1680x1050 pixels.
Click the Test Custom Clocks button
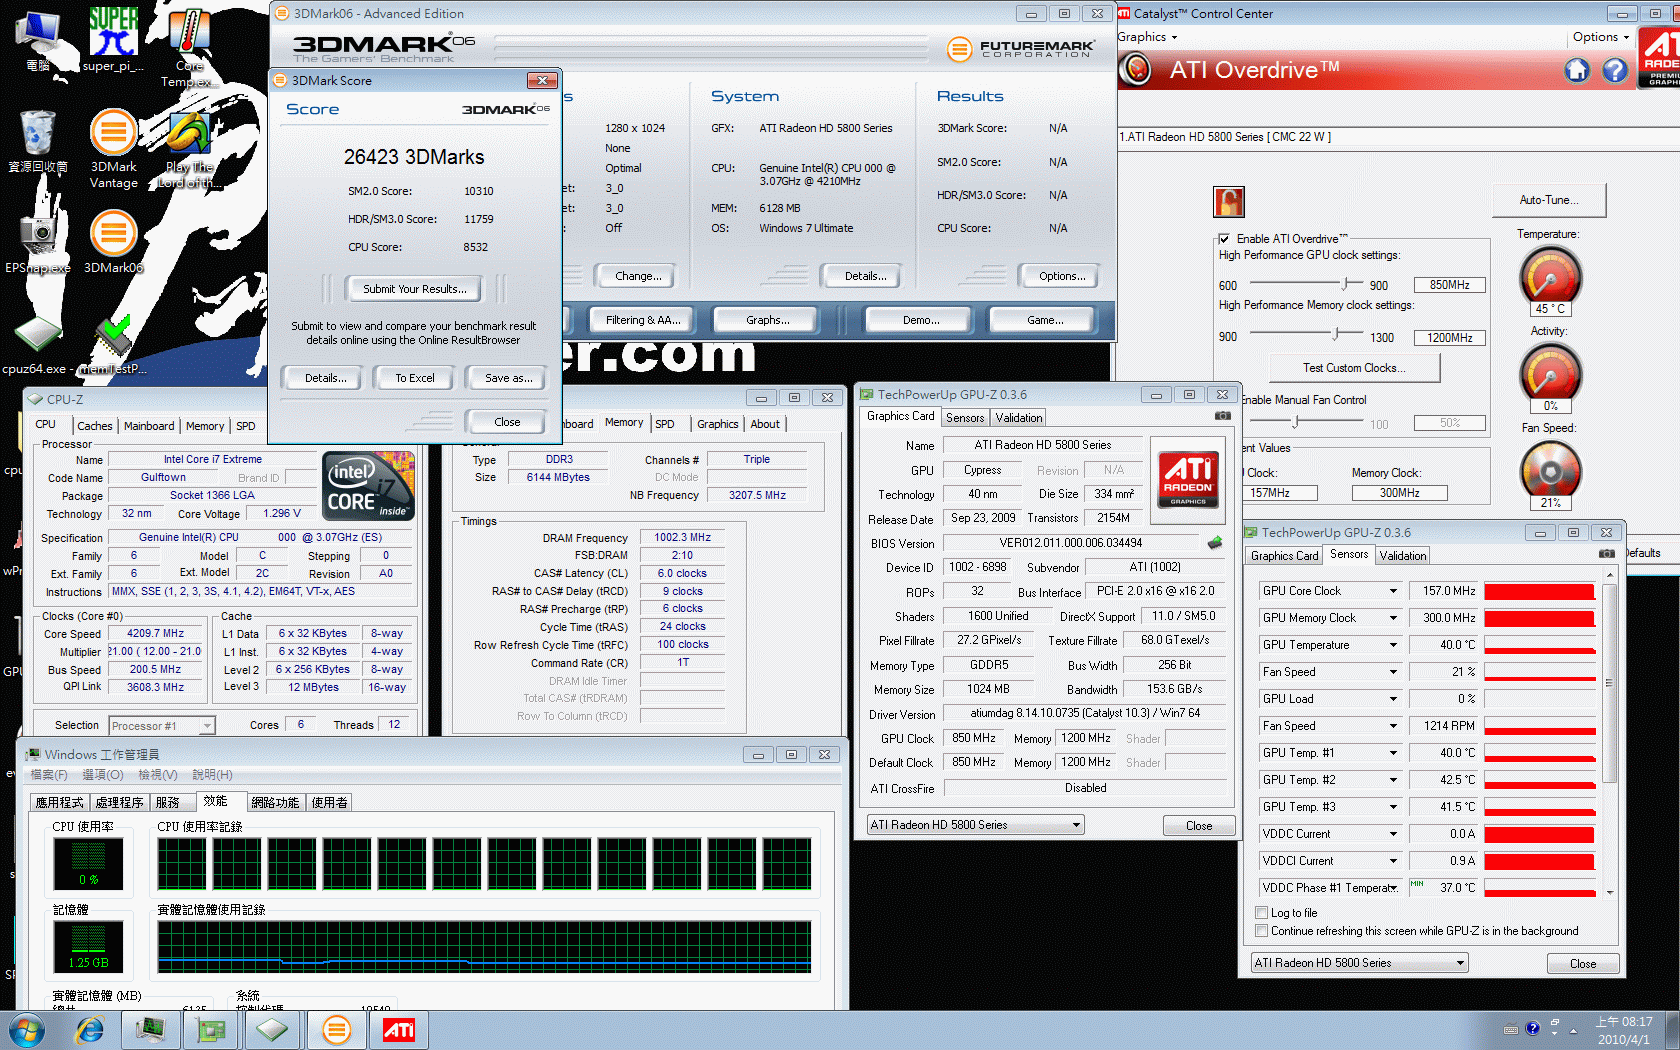point(1354,368)
